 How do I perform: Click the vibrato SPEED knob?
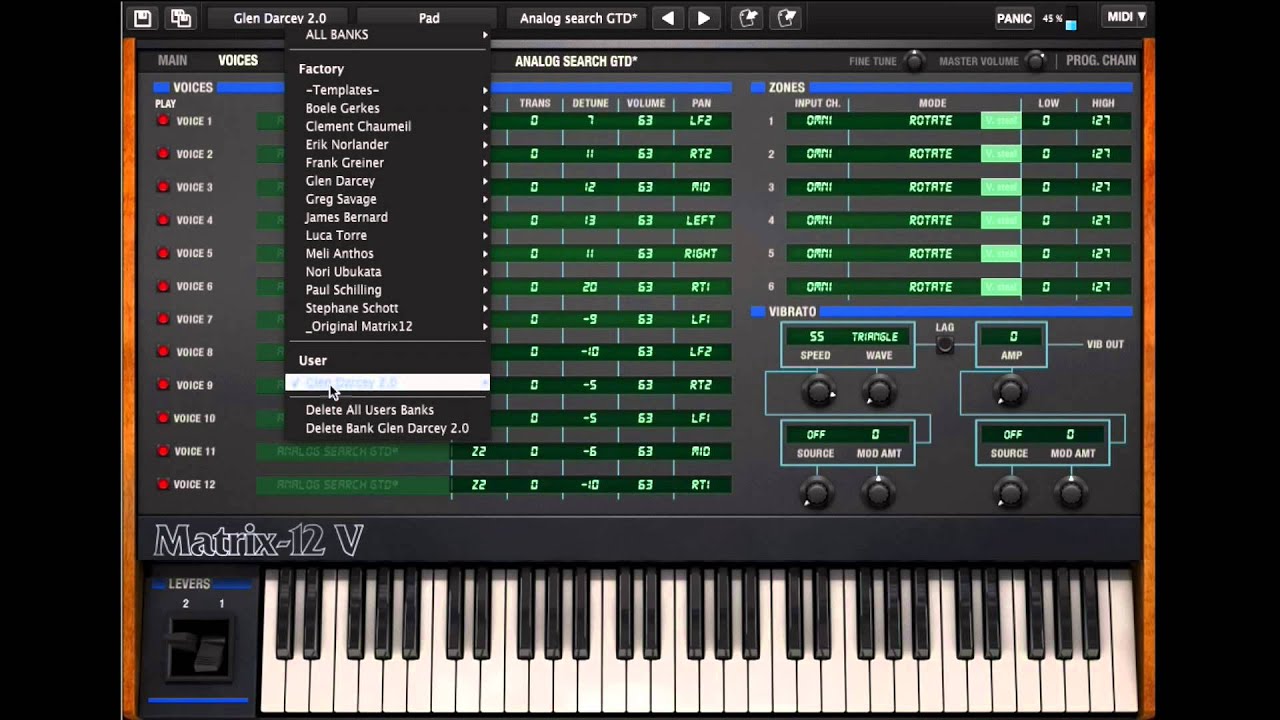point(818,392)
